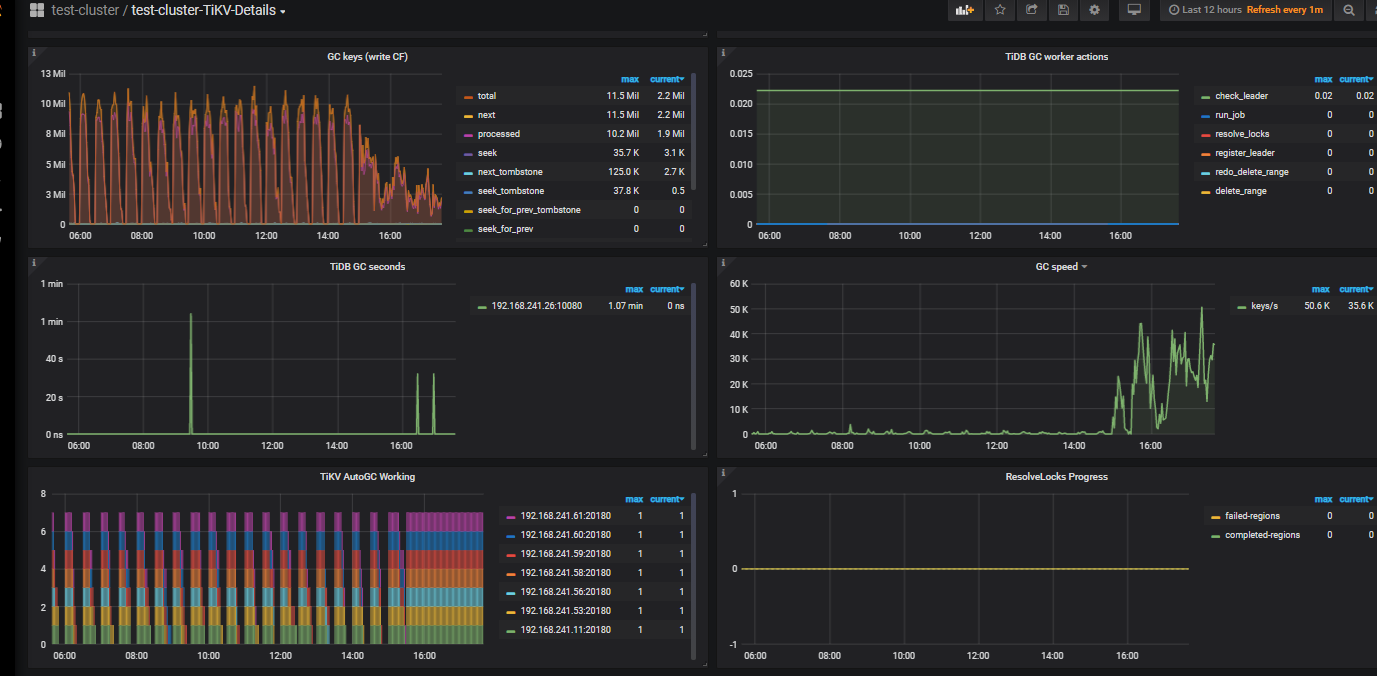Sort GC keys legend by current column
Viewport: 1377px width, 676px height.
667,79
